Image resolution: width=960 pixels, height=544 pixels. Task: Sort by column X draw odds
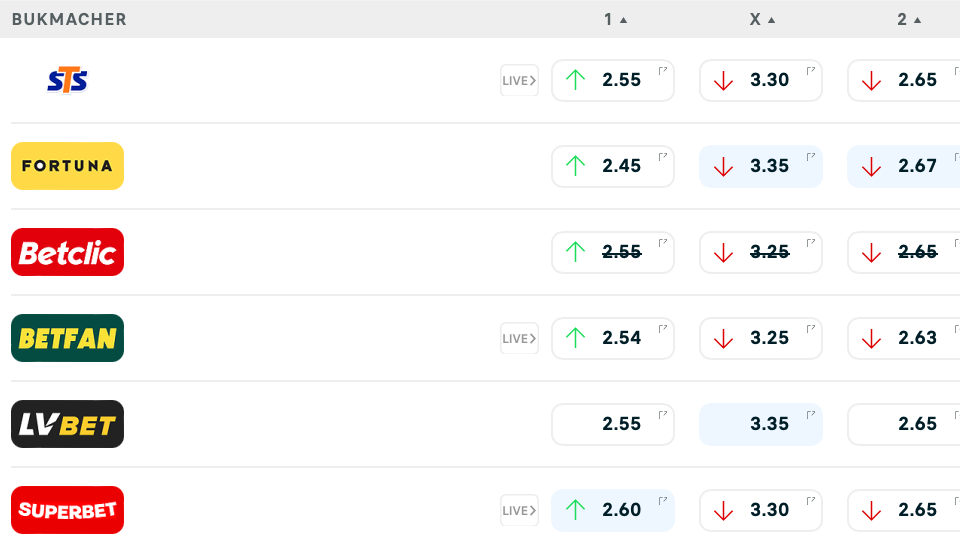coord(762,19)
